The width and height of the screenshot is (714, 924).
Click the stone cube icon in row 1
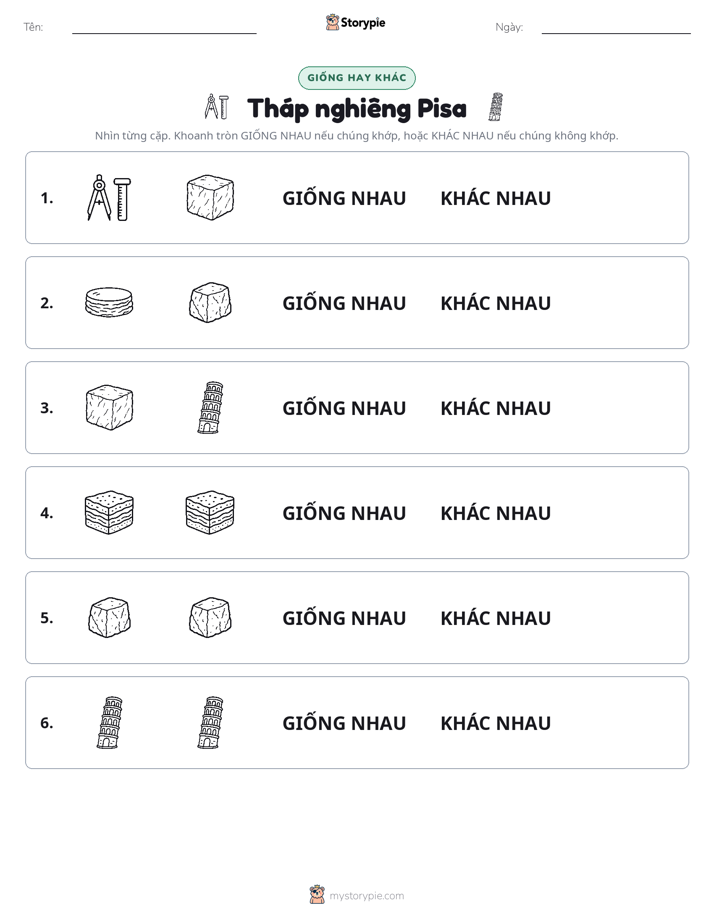[210, 197]
